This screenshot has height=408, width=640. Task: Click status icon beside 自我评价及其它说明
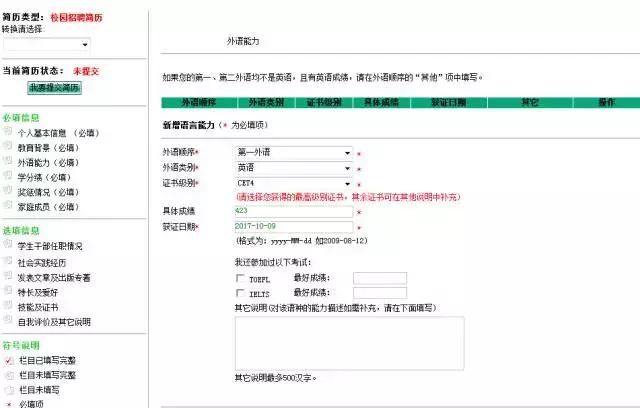pos(7,320)
